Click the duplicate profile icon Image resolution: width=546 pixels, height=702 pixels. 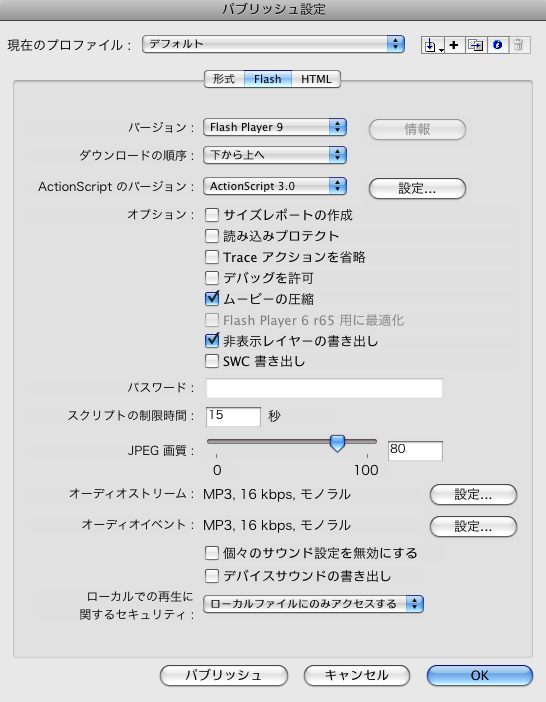pyautogui.click(x=476, y=45)
